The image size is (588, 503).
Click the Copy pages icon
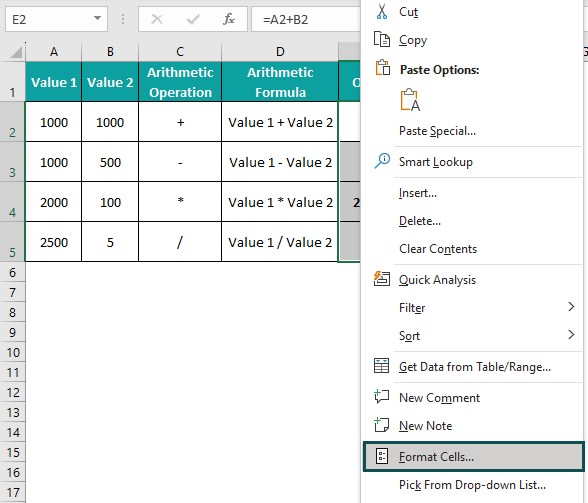tap(382, 39)
